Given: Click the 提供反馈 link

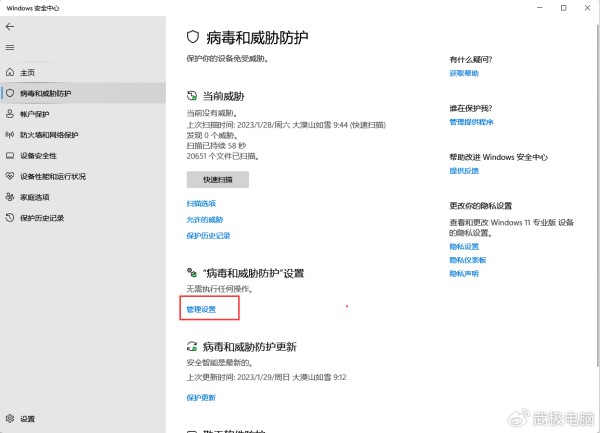Looking at the screenshot, I should [464, 171].
